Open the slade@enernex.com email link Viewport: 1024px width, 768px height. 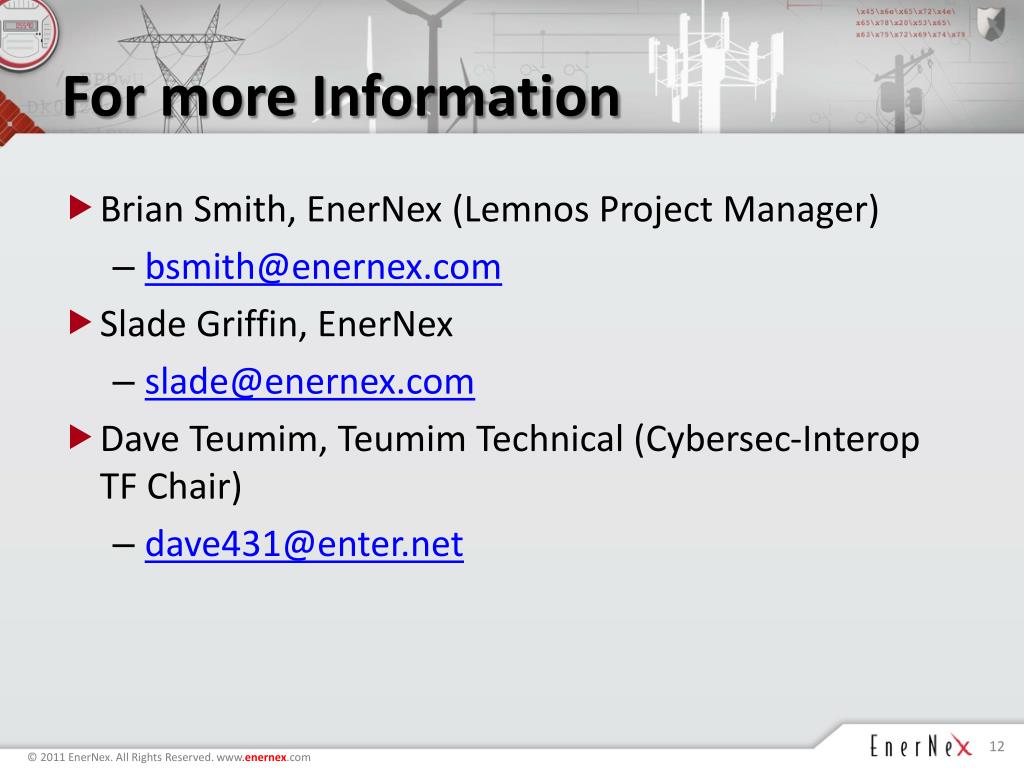pyautogui.click(x=310, y=382)
